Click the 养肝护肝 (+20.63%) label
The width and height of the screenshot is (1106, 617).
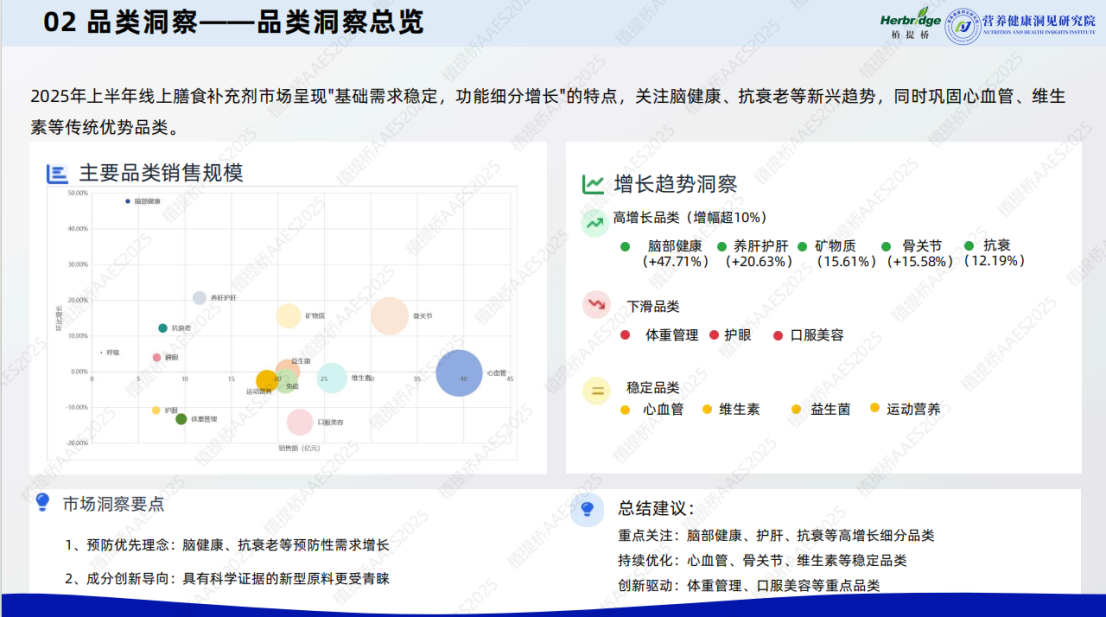760,254
